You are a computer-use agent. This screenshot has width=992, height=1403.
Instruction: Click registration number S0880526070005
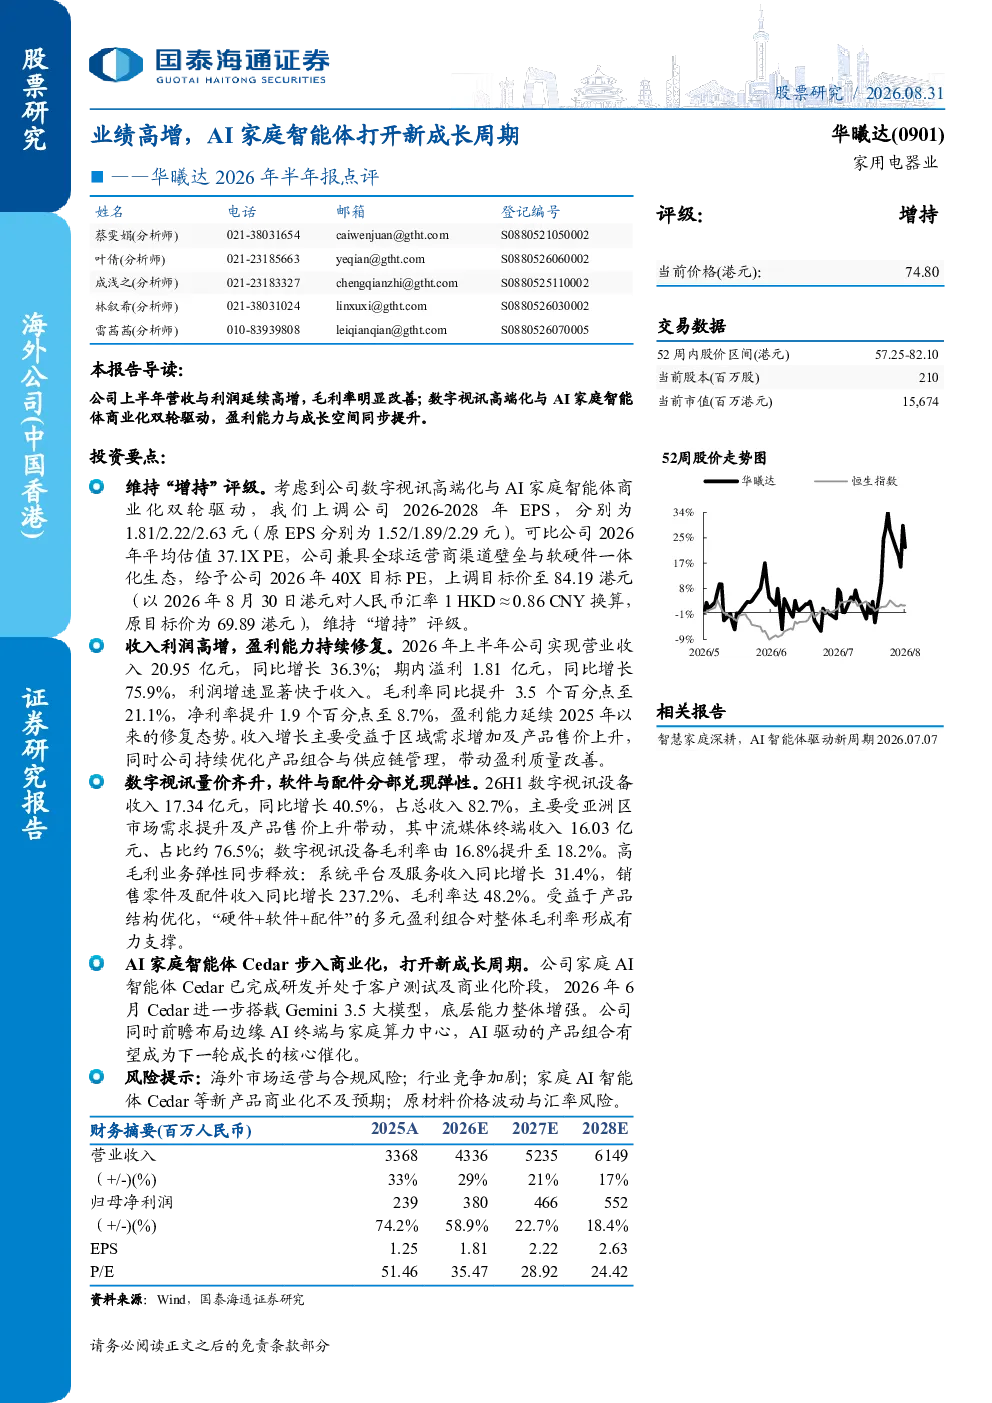pyautogui.click(x=545, y=330)
